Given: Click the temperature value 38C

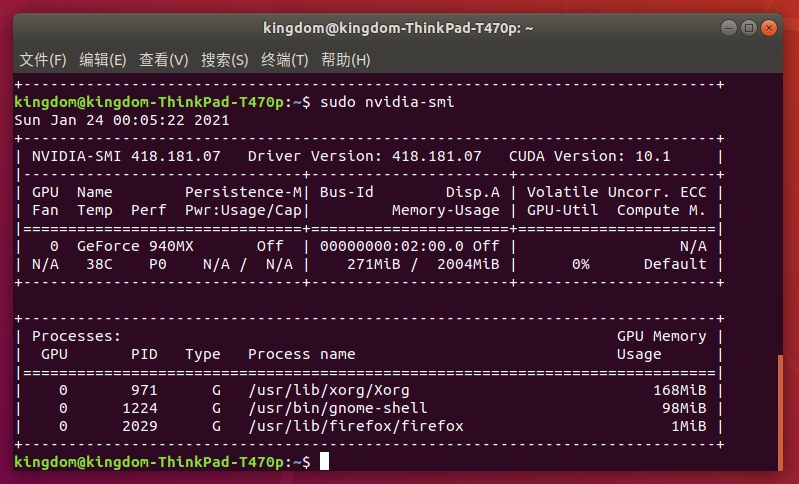Looking at the screenshot, I should pyautogui.click(x=99, y=264).
